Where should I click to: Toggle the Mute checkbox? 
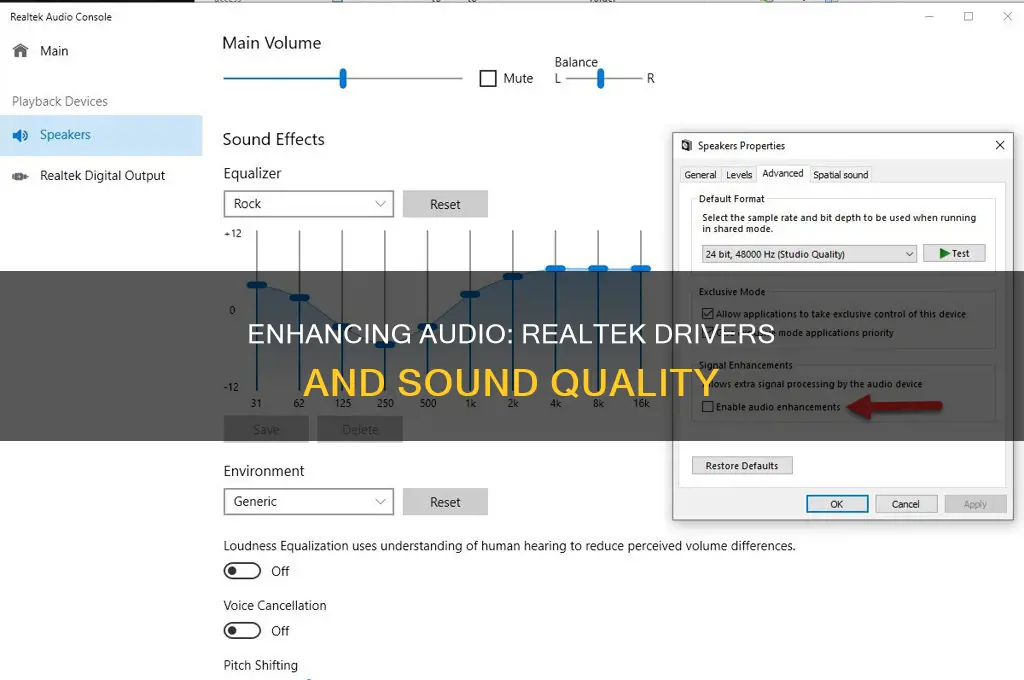[x=488, y=78]
